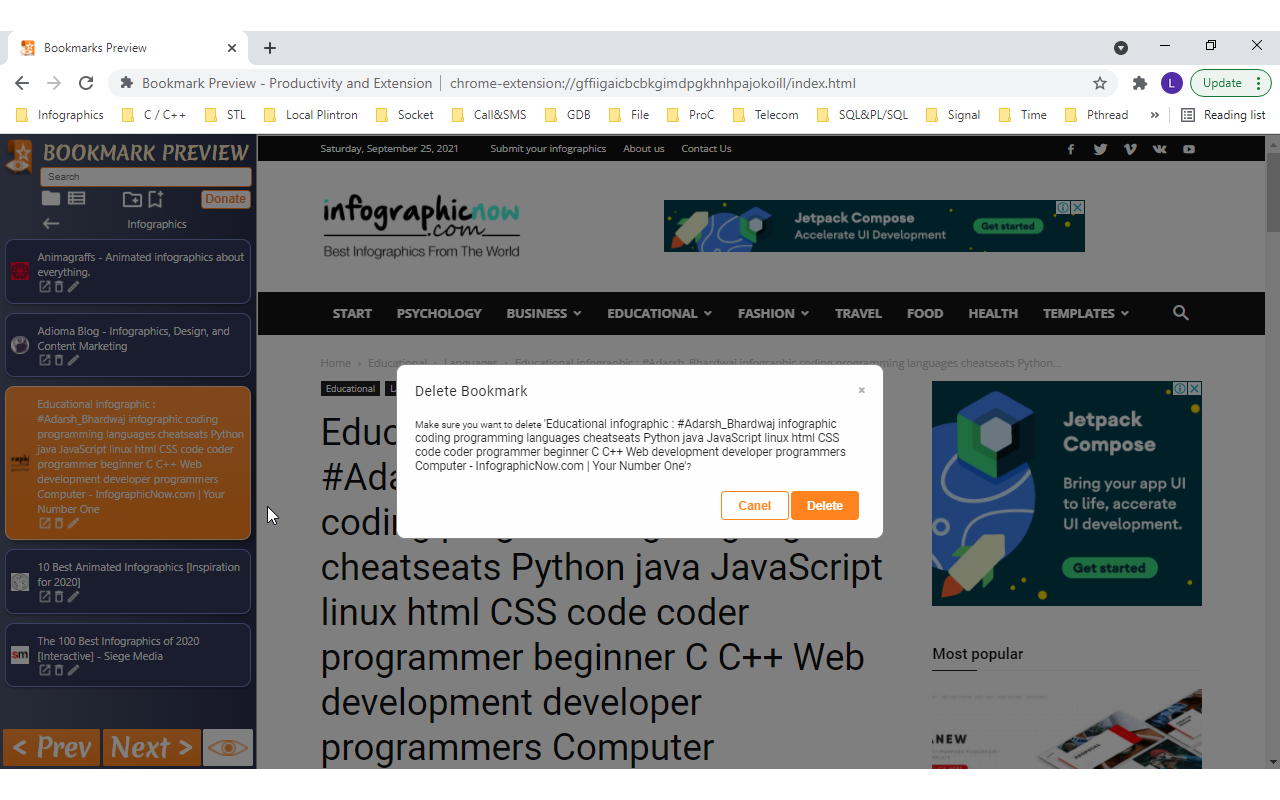Image resolution: width=1280 pixels, height=800 pixels.
Task: Type in the bookmark Search field
Action: (146, 177)
